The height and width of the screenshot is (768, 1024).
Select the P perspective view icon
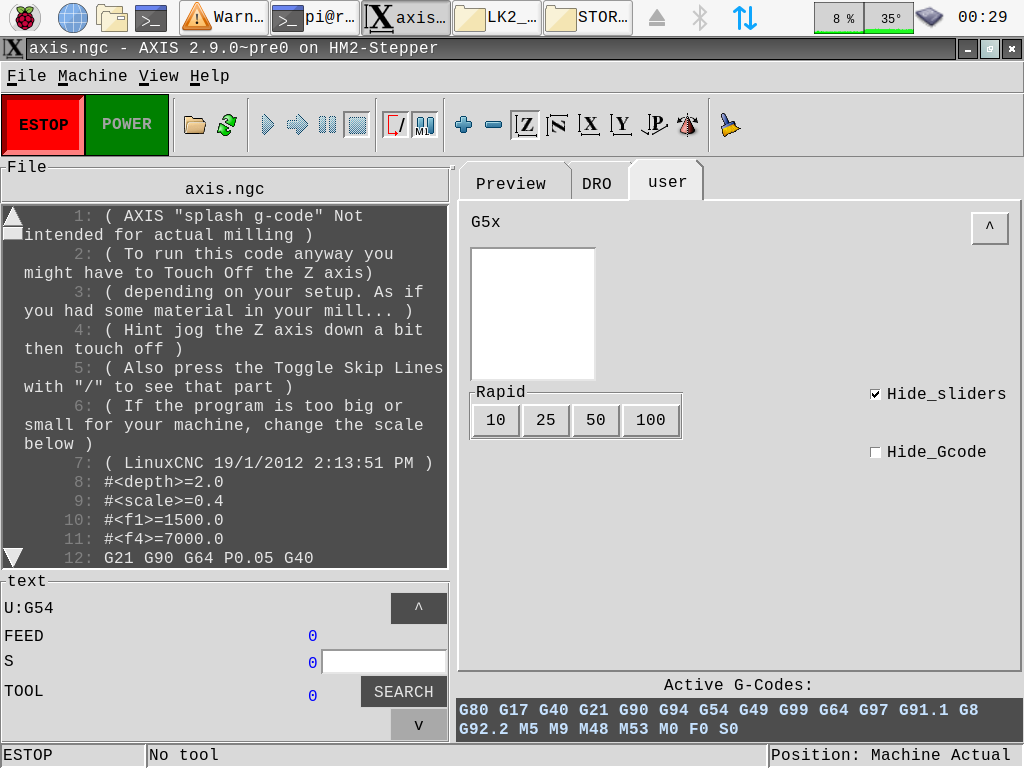coord(654,125)
